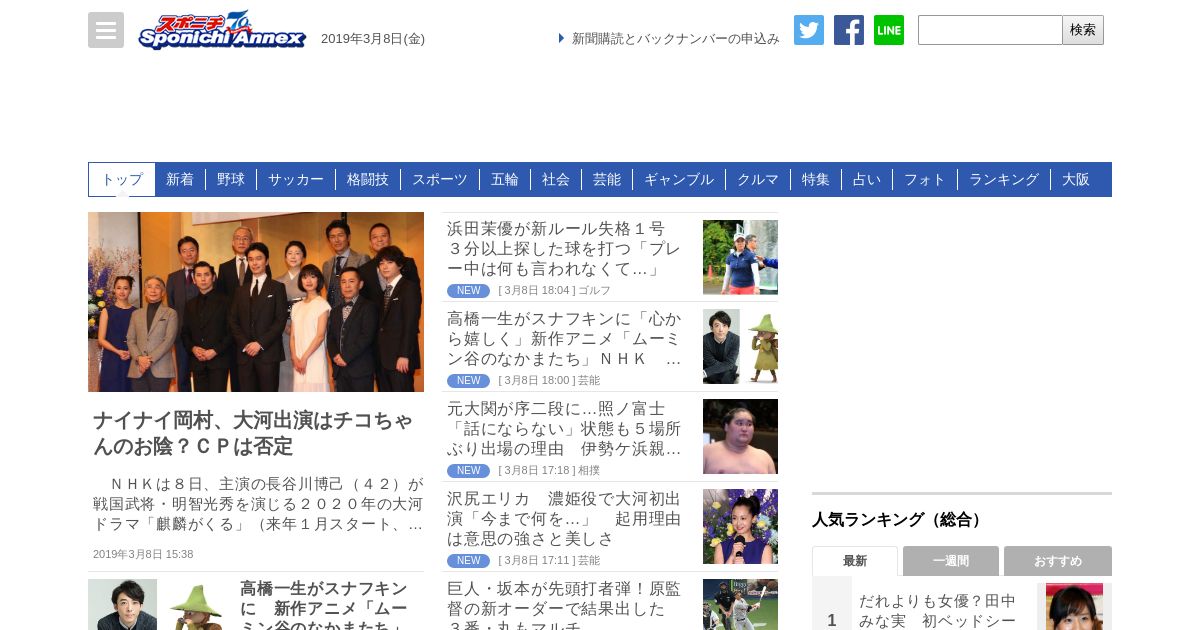Open the 芸能 section
Screen dimensions: 1200x630
pyautogui.click(x=607, y=179)
